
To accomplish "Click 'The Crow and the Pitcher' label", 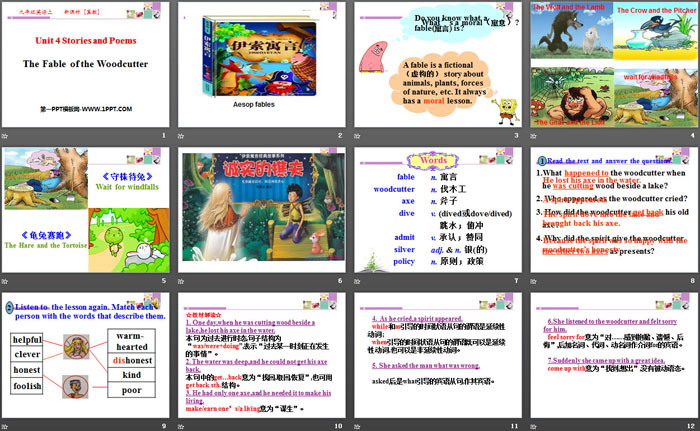I will [656, 10].
